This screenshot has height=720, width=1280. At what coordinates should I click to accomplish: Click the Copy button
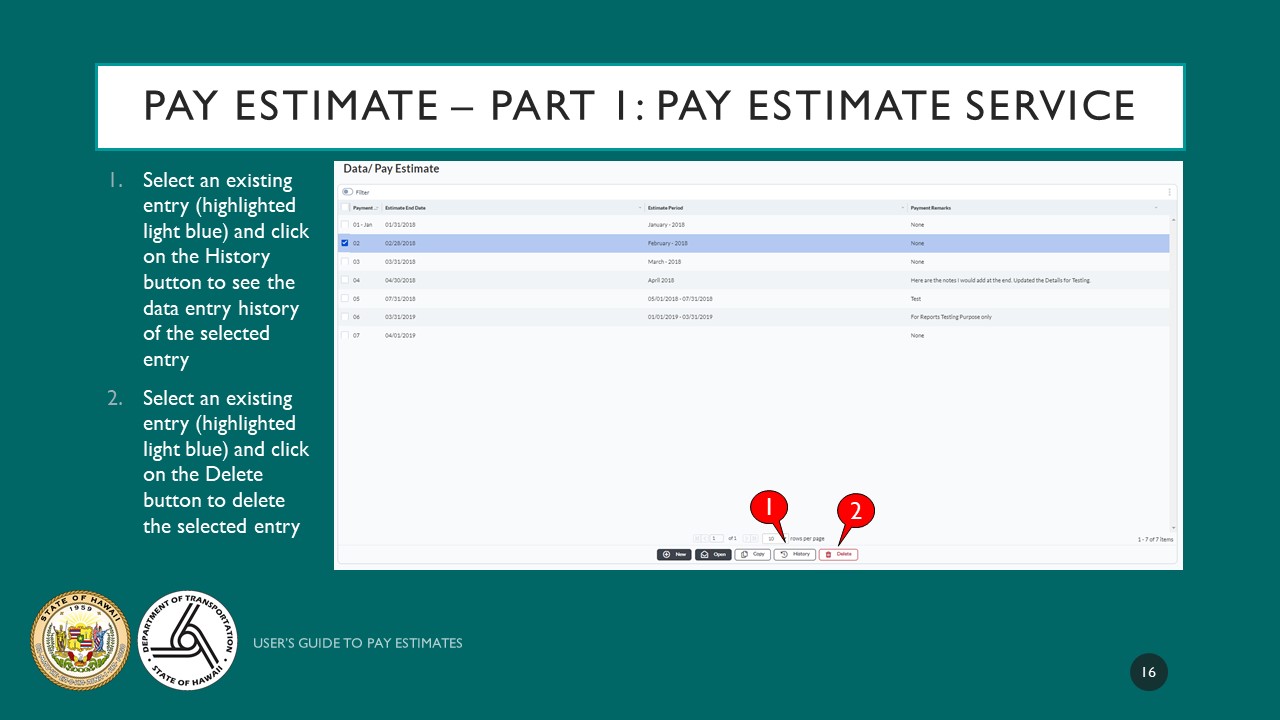(x=753, y=554)
